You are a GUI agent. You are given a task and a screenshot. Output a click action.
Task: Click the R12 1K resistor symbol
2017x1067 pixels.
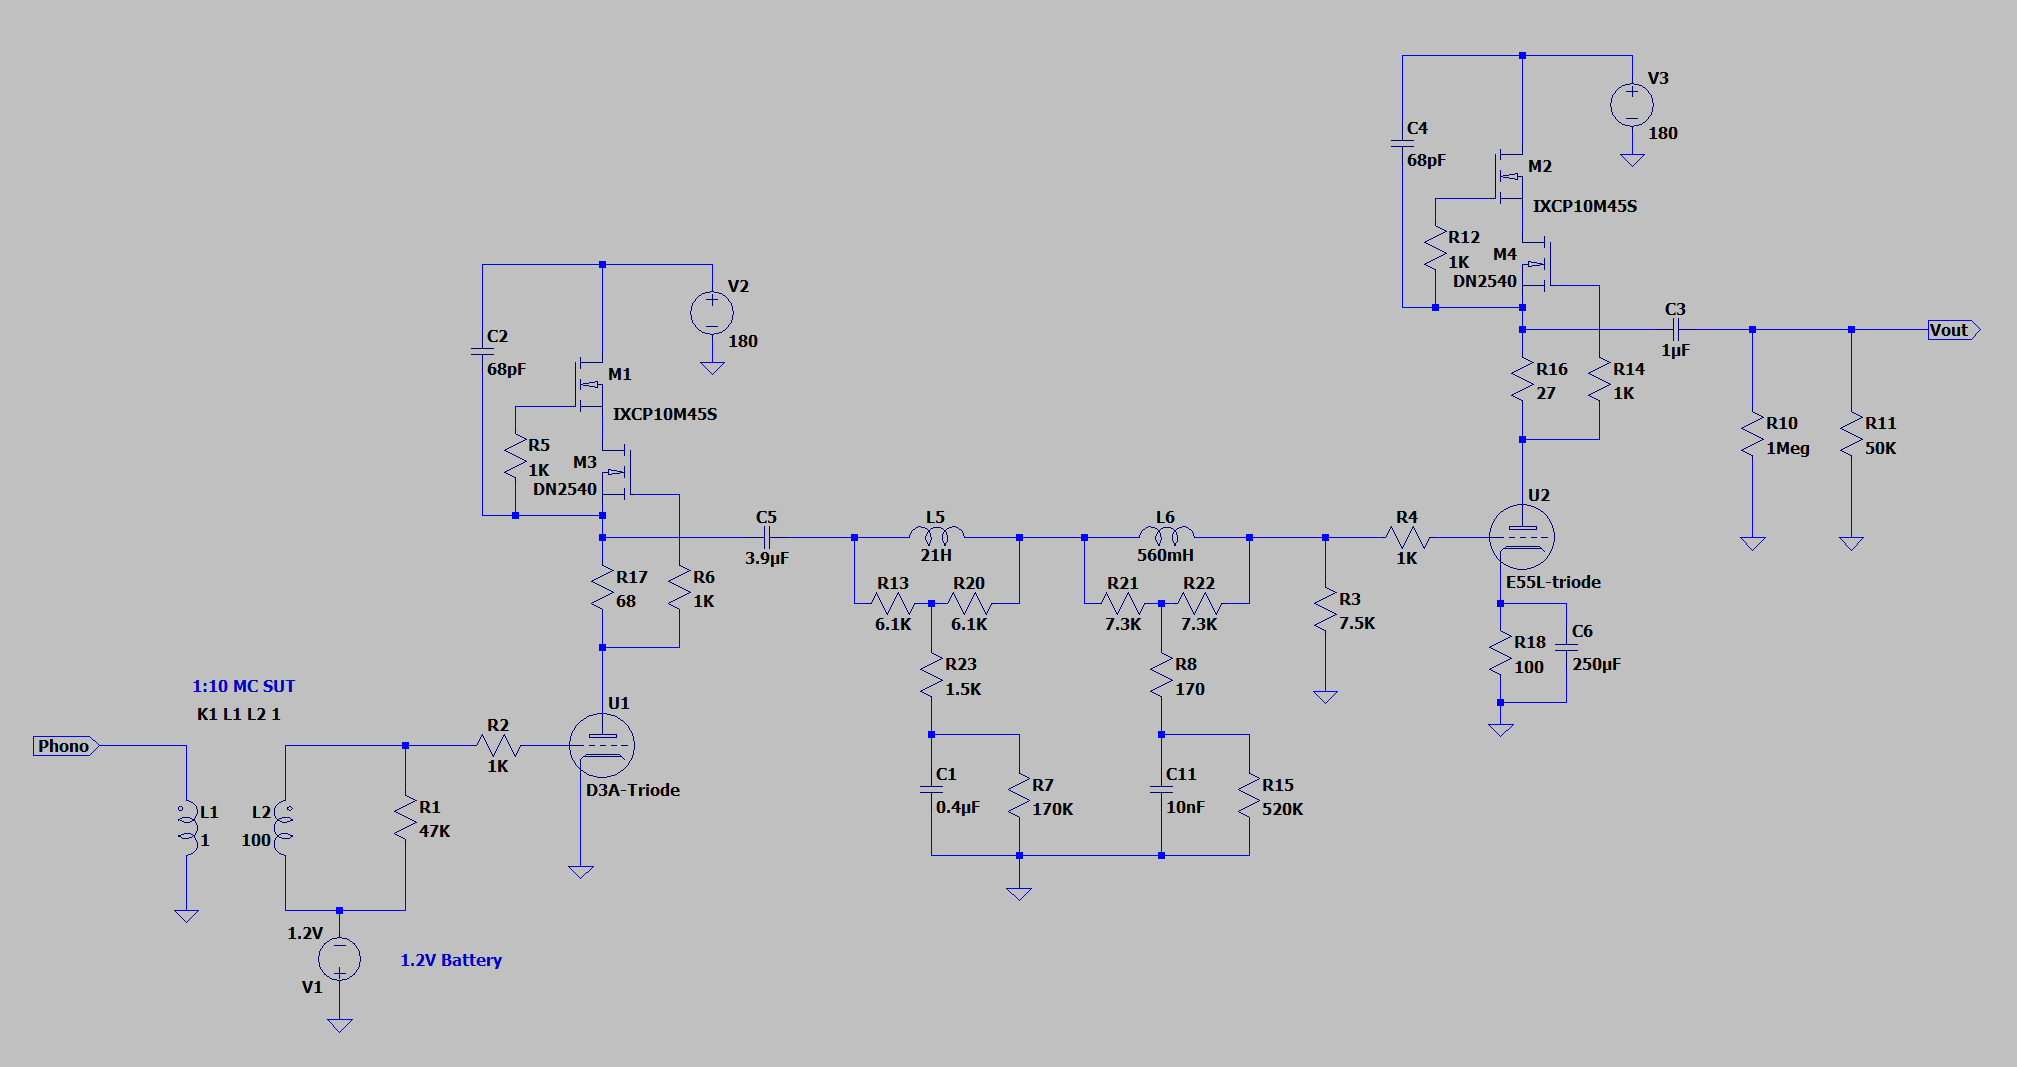click(x=1435, y=248)
